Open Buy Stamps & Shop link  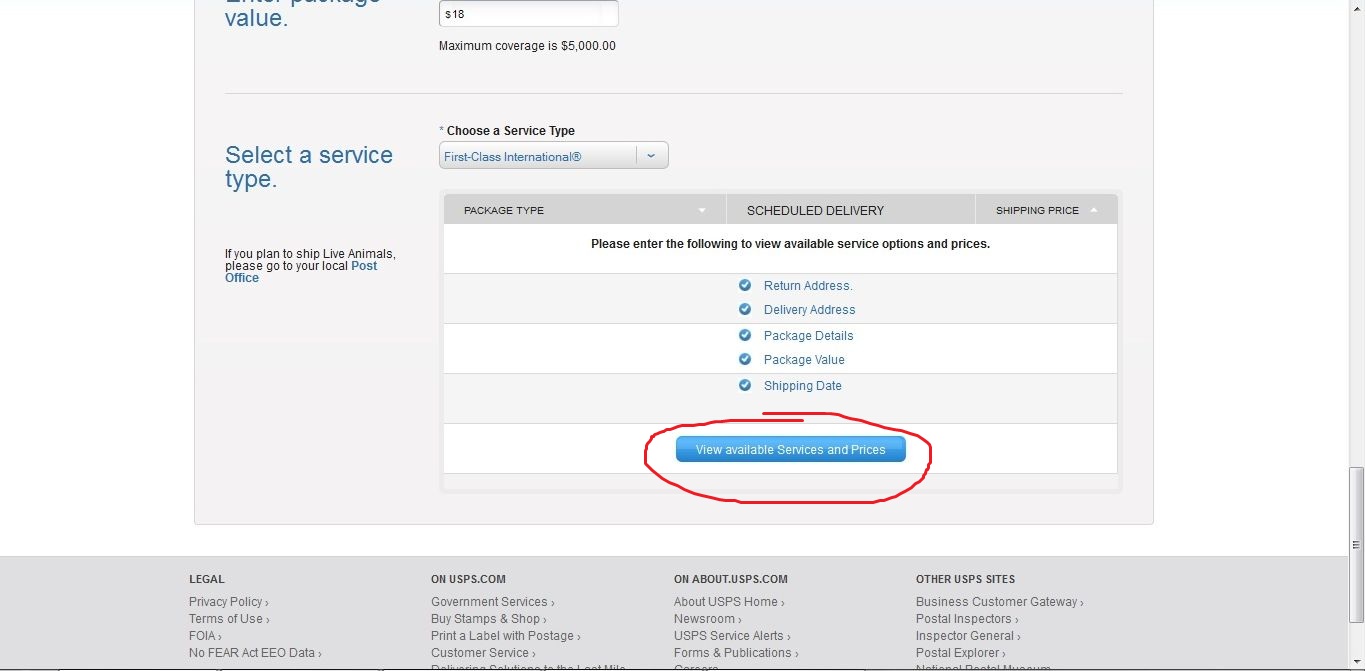point(485,619)
